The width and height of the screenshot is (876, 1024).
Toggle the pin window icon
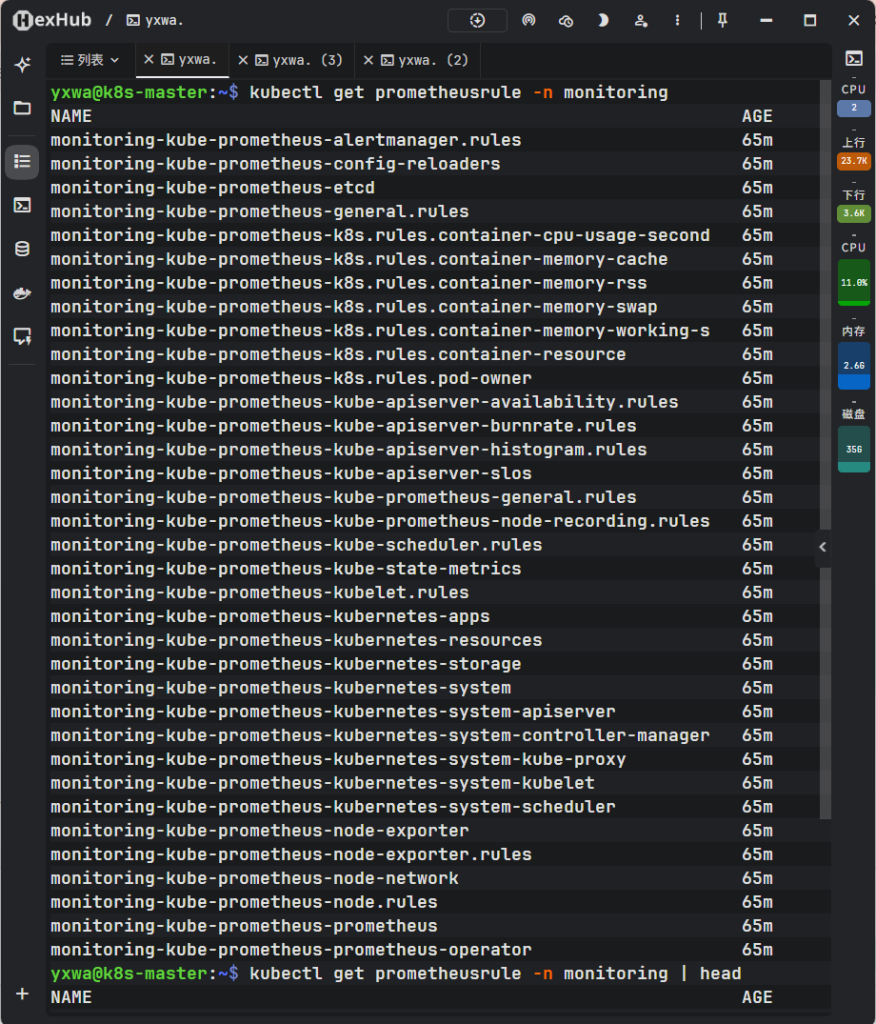point(722,20)
